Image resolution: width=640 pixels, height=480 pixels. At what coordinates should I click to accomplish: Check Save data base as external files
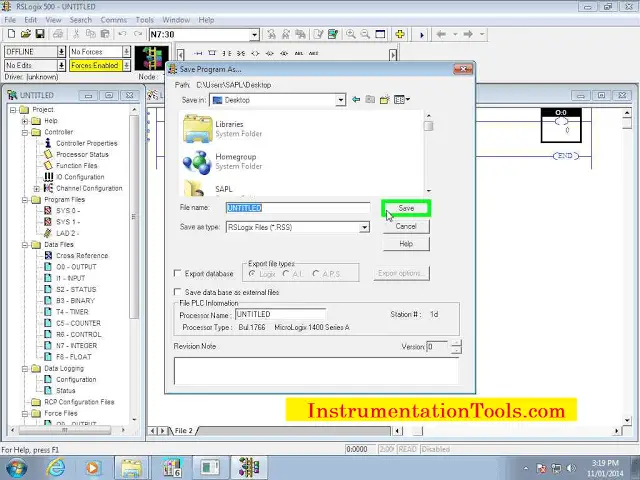(x=178, y=292)
